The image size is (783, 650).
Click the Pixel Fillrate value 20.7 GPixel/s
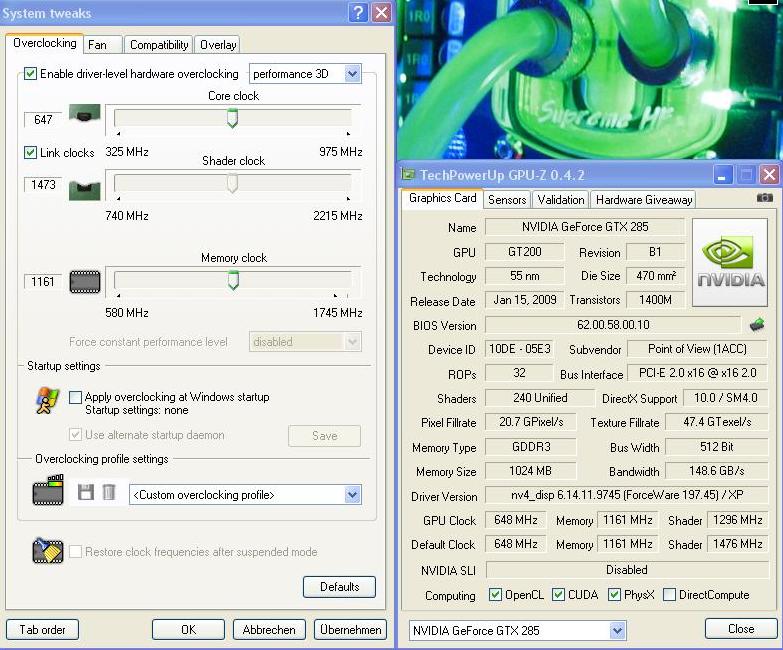coord(530,422)
